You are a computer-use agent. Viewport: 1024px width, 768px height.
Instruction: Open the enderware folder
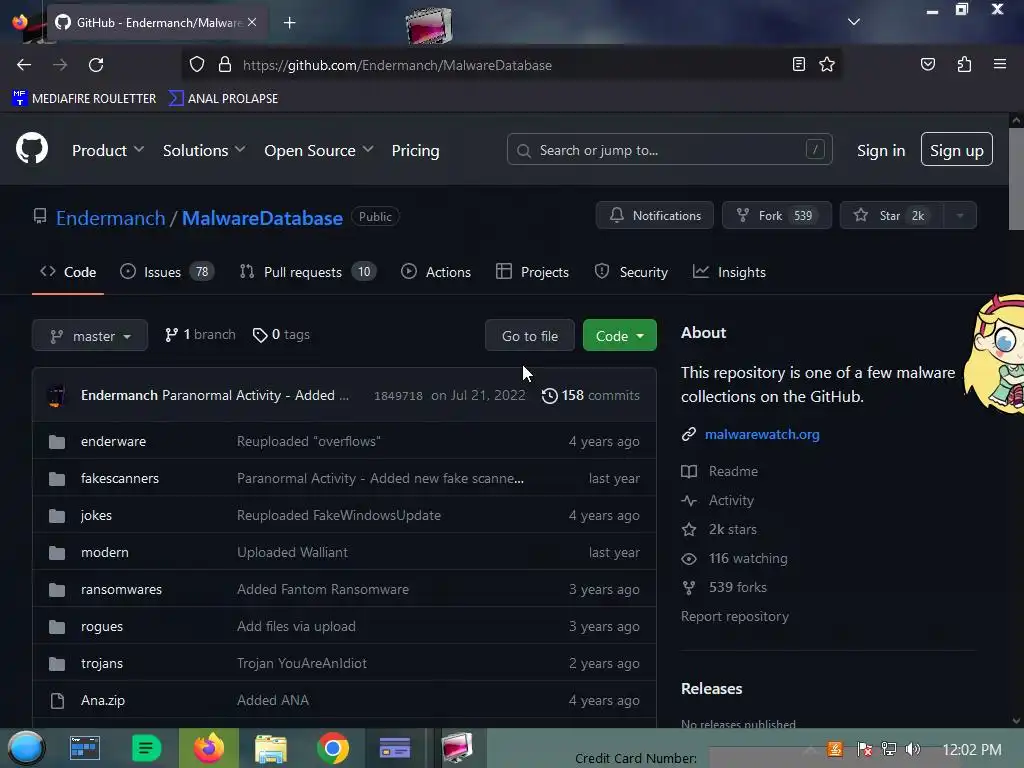[x=113, y=441]
